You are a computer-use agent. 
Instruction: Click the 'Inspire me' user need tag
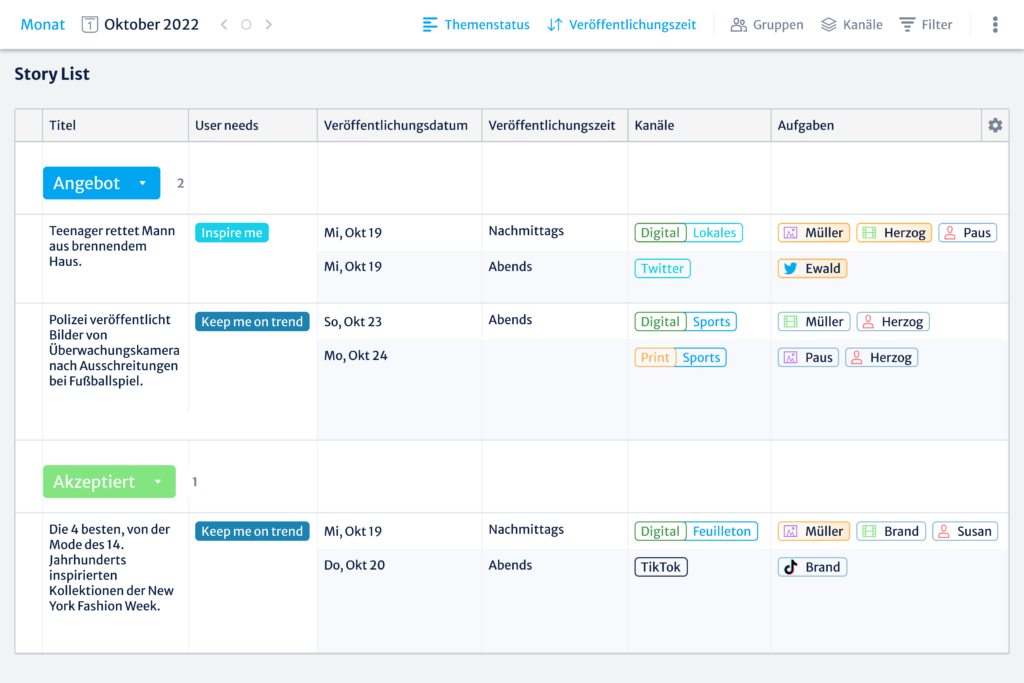tap(232, 233)
